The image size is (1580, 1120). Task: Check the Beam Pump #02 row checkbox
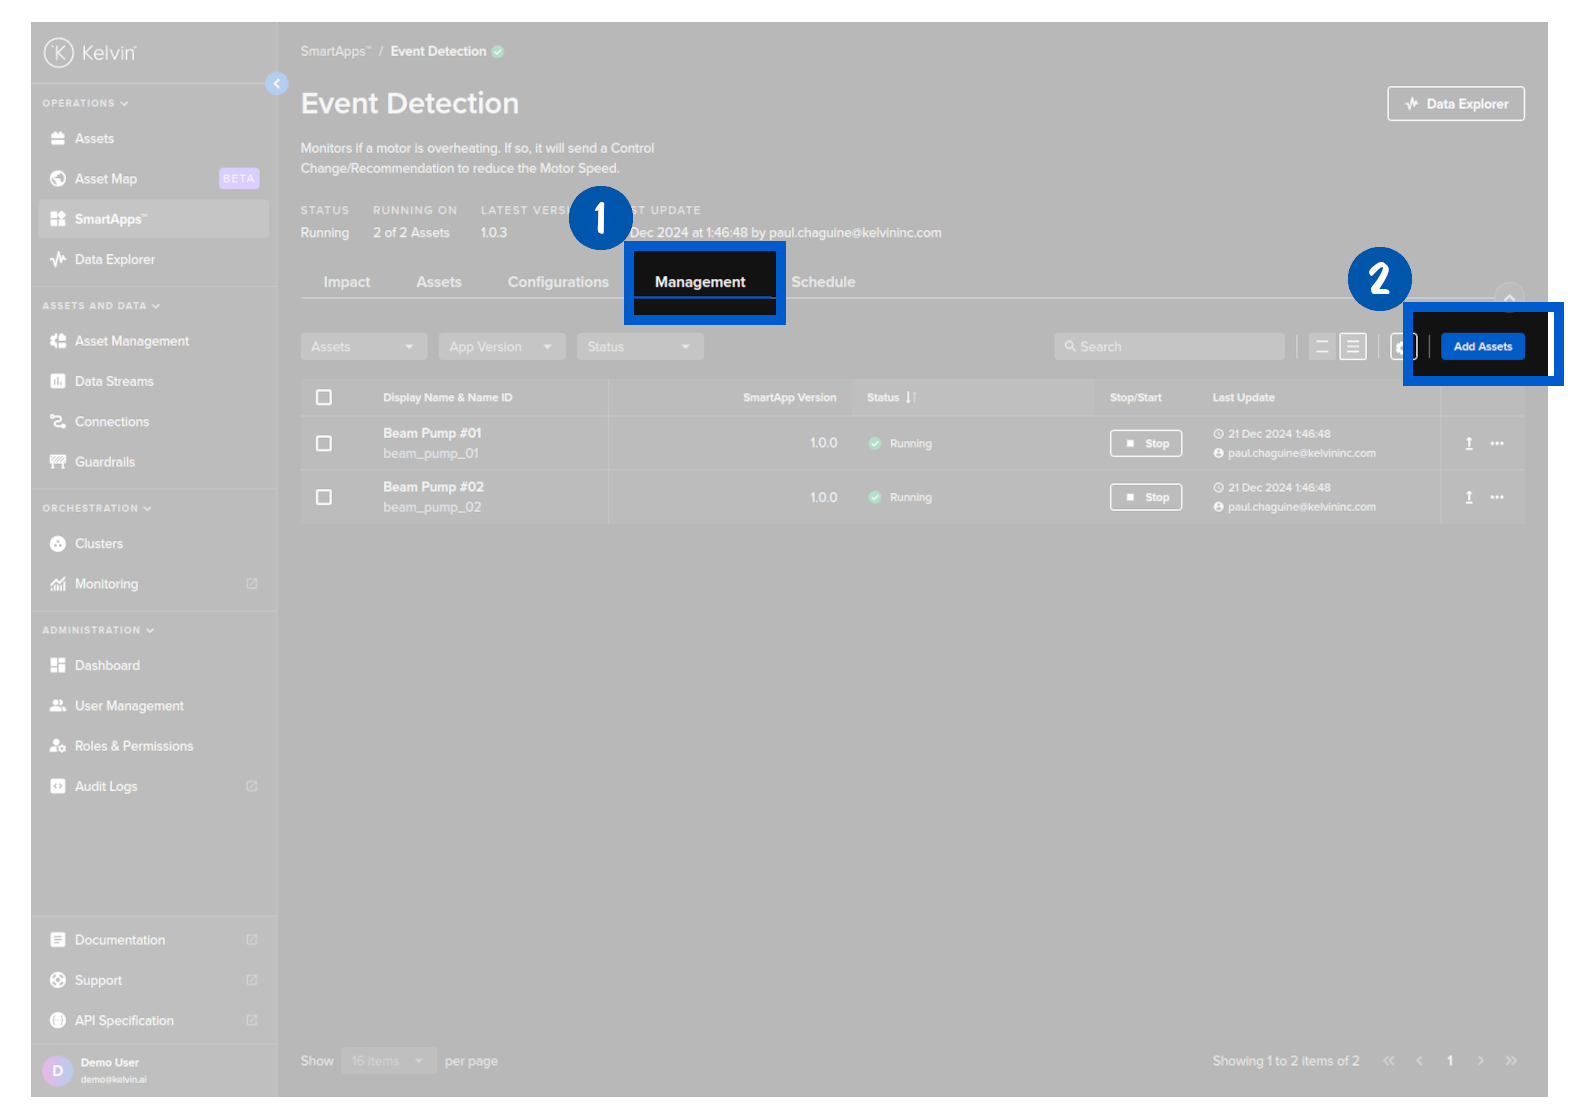tap(324, 498)
